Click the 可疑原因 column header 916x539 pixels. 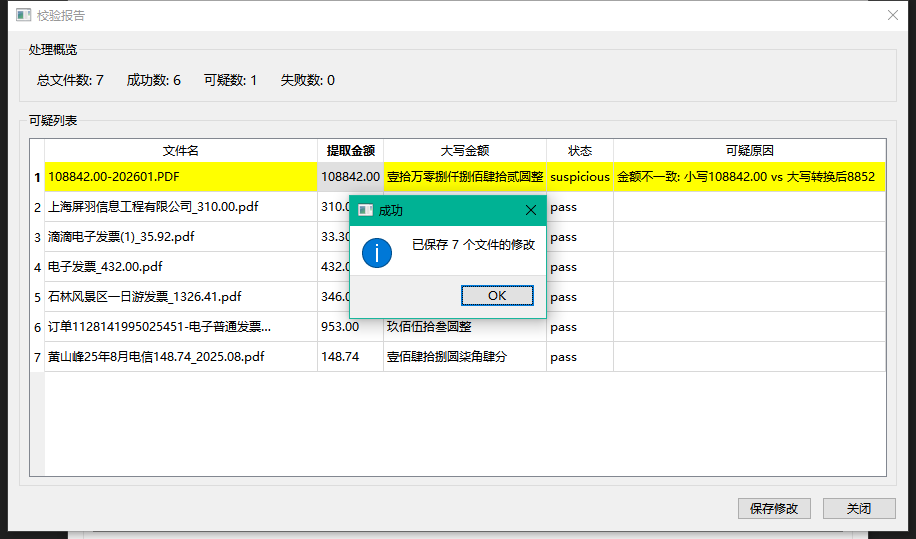[x=749, y=151]
